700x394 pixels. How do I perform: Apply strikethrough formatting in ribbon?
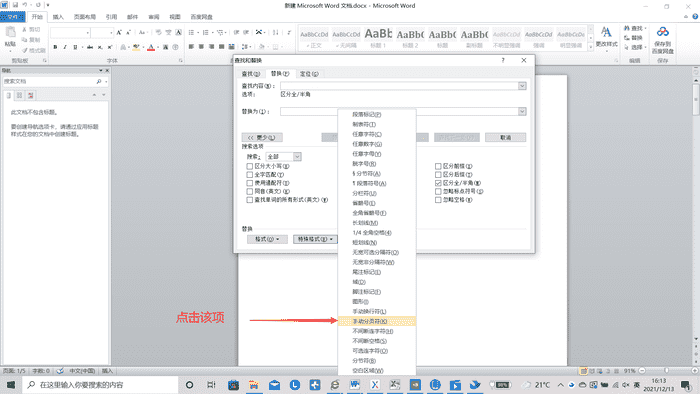(90, 47)
